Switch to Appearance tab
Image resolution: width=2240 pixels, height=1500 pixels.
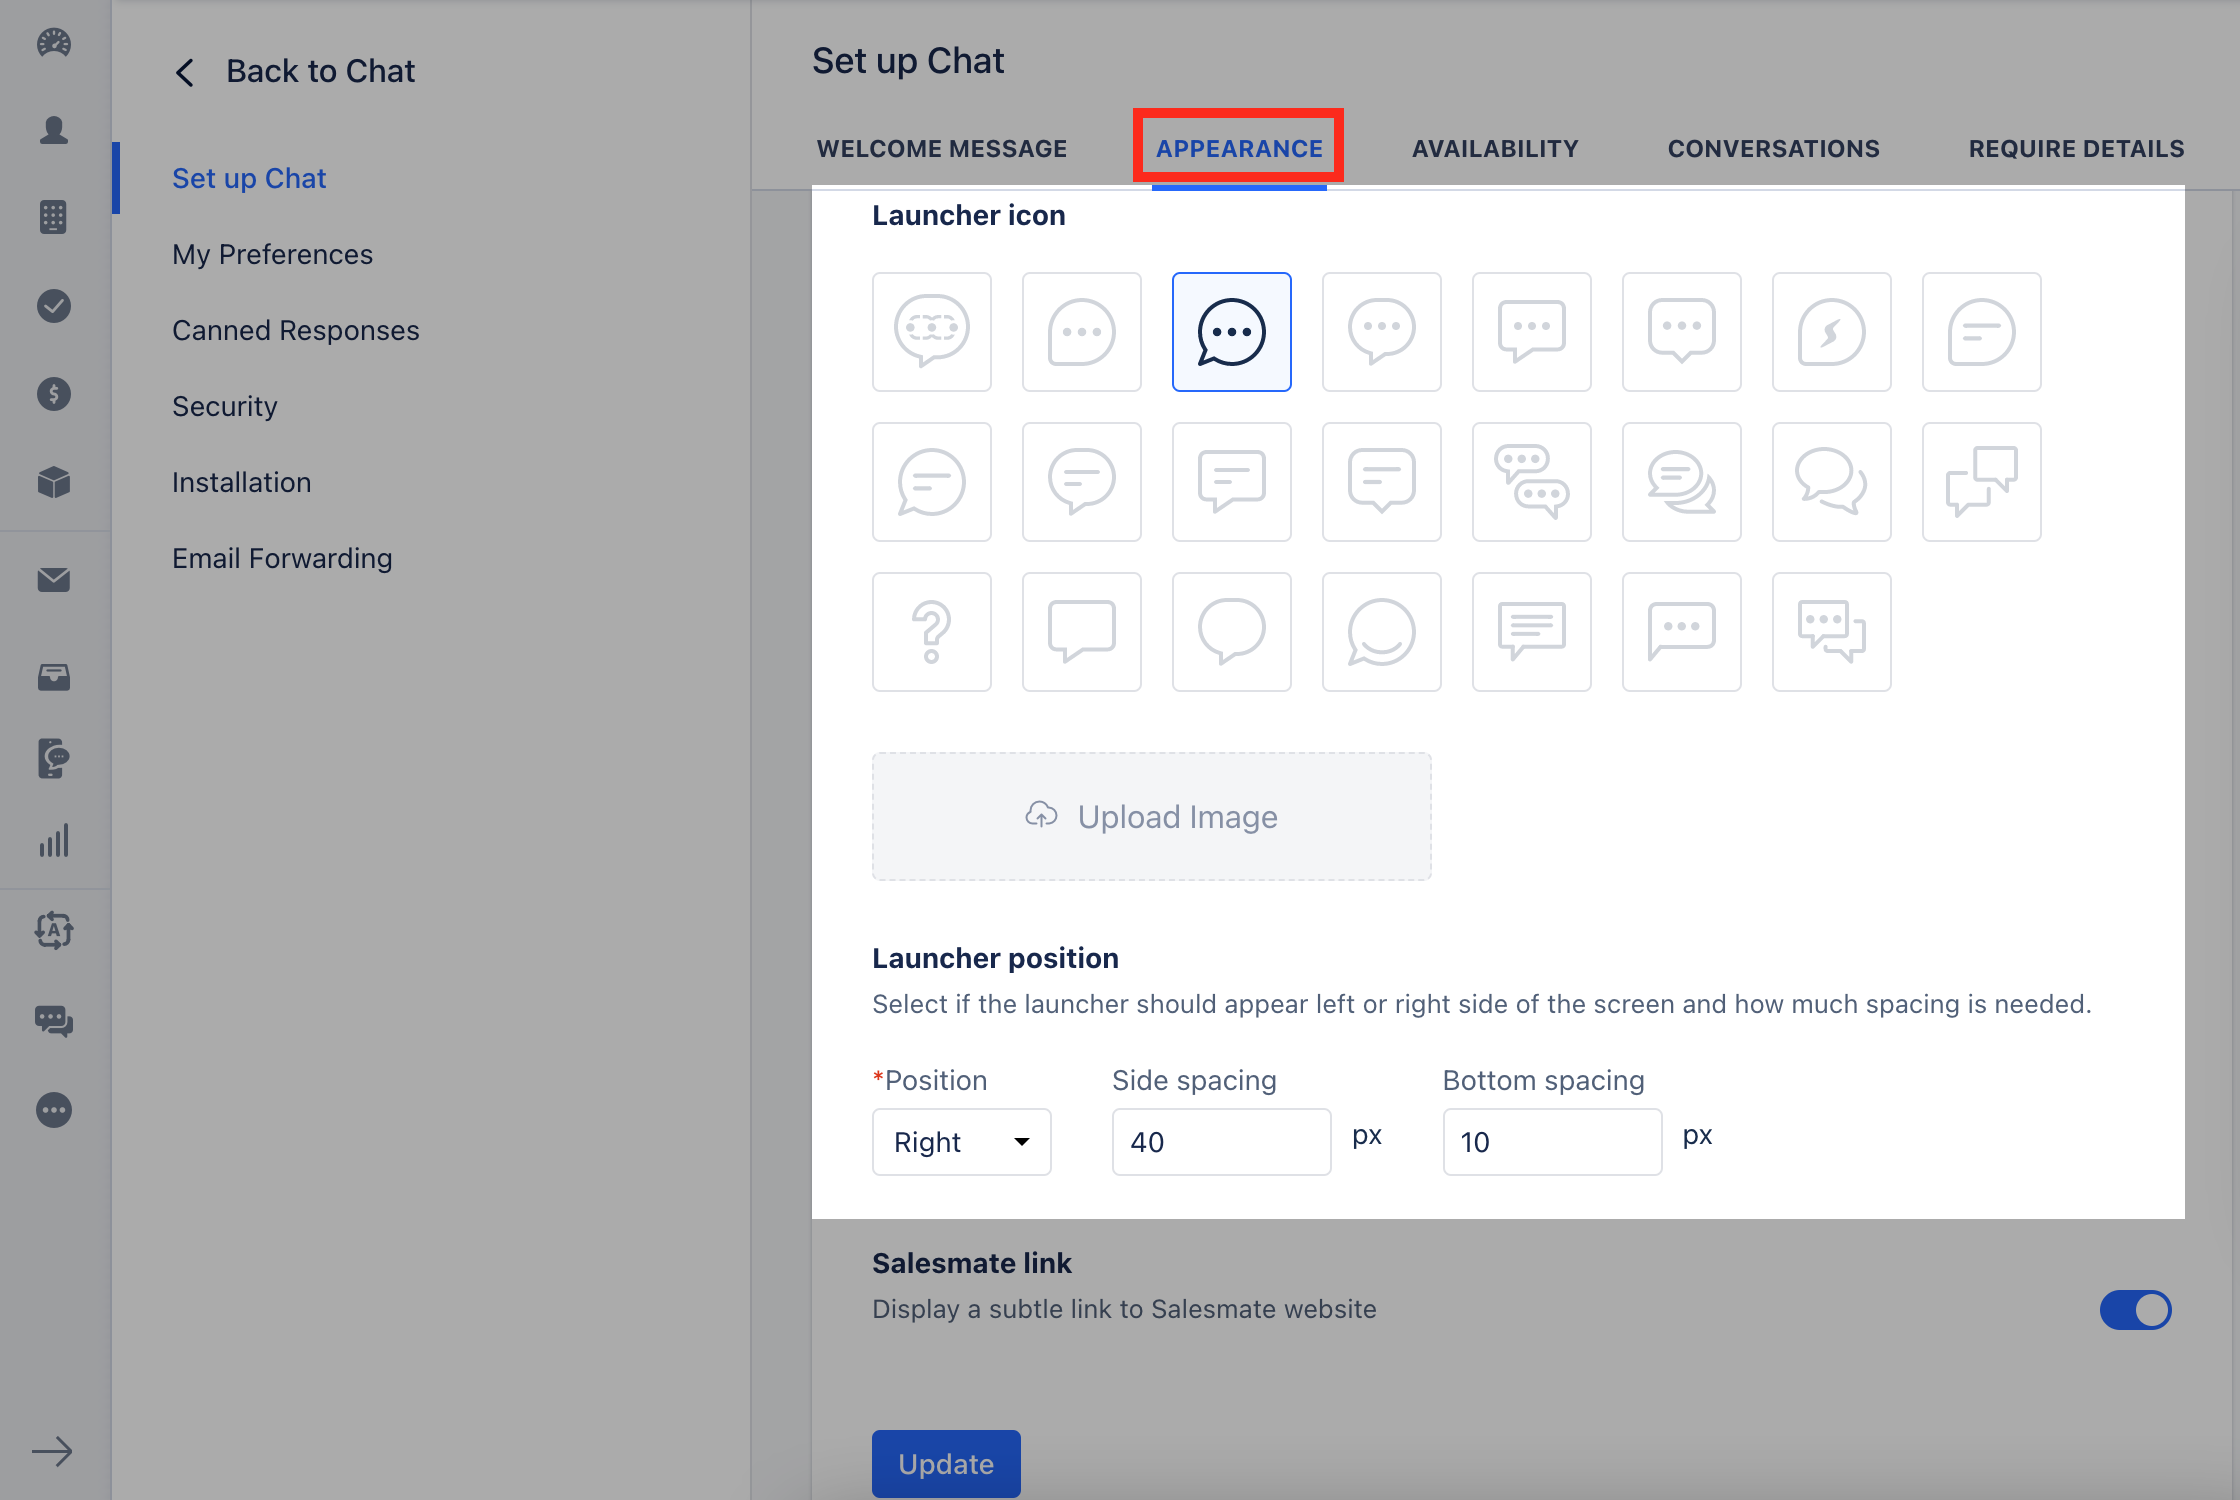coord(1239,149)
